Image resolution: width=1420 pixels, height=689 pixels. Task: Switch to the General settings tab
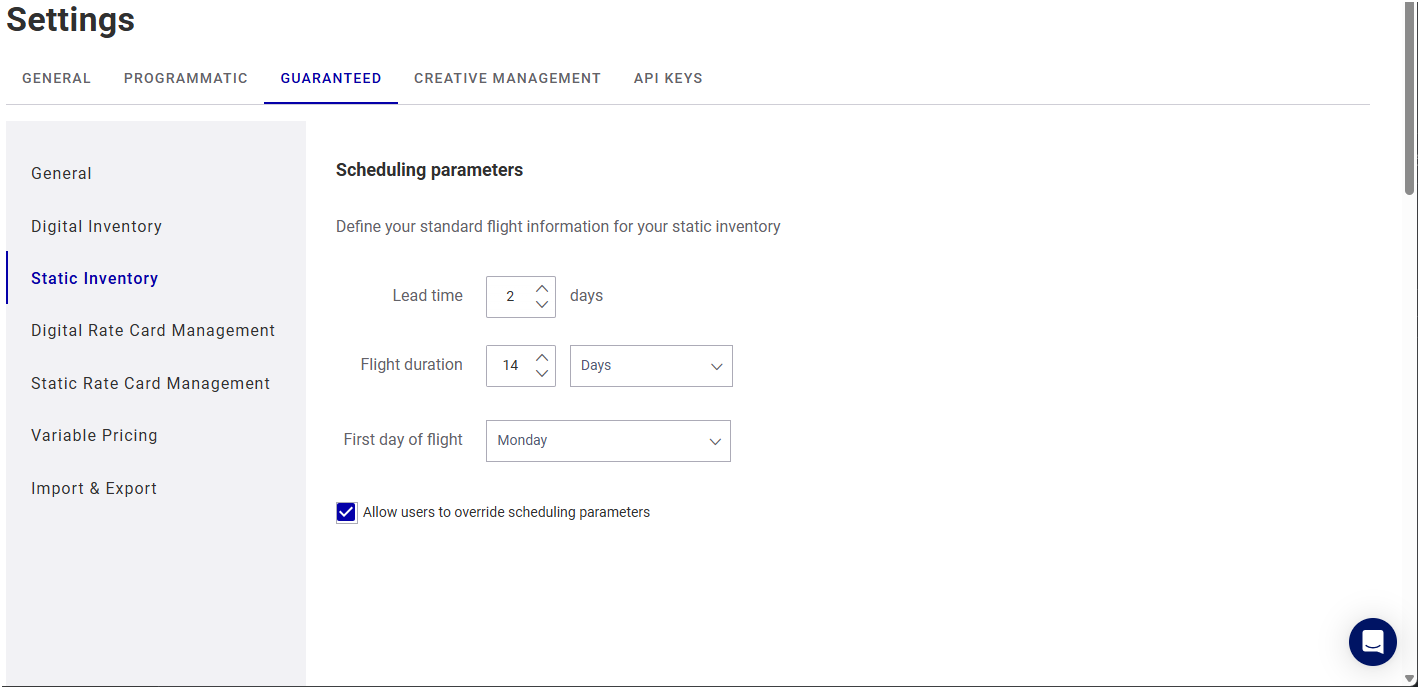56,78
